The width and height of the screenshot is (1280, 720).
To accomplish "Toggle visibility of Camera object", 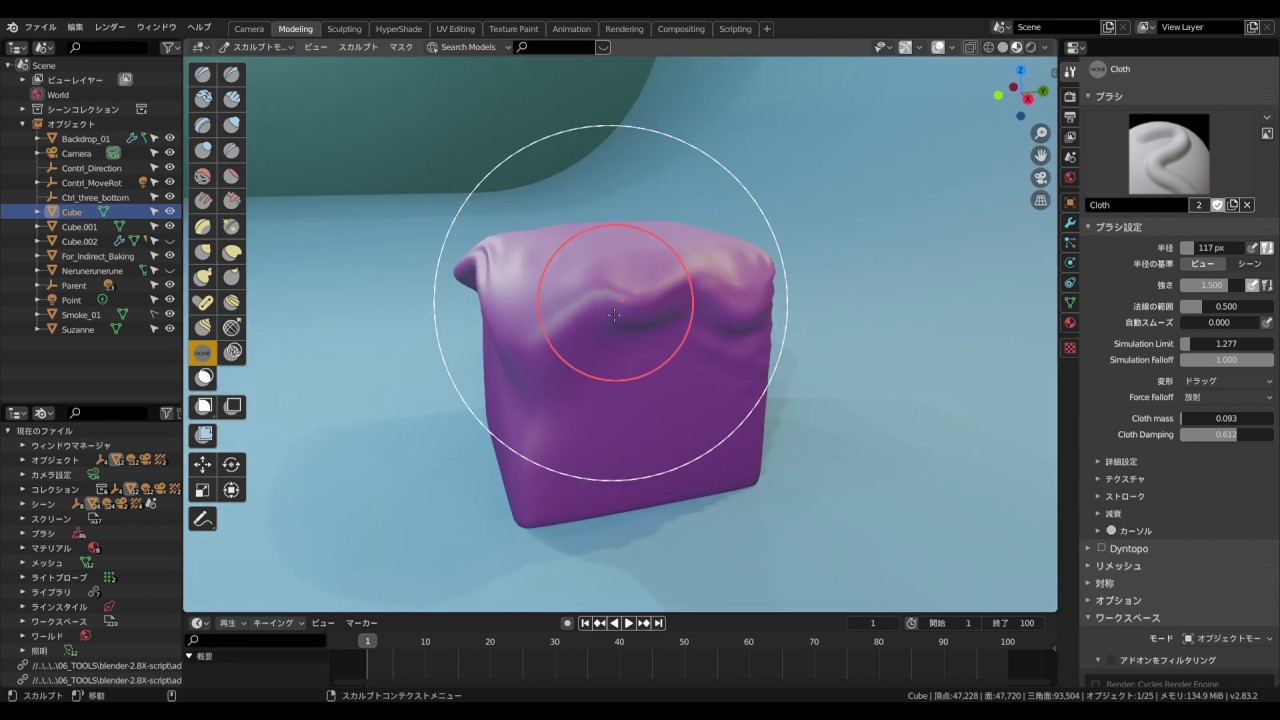I will 170,153.
